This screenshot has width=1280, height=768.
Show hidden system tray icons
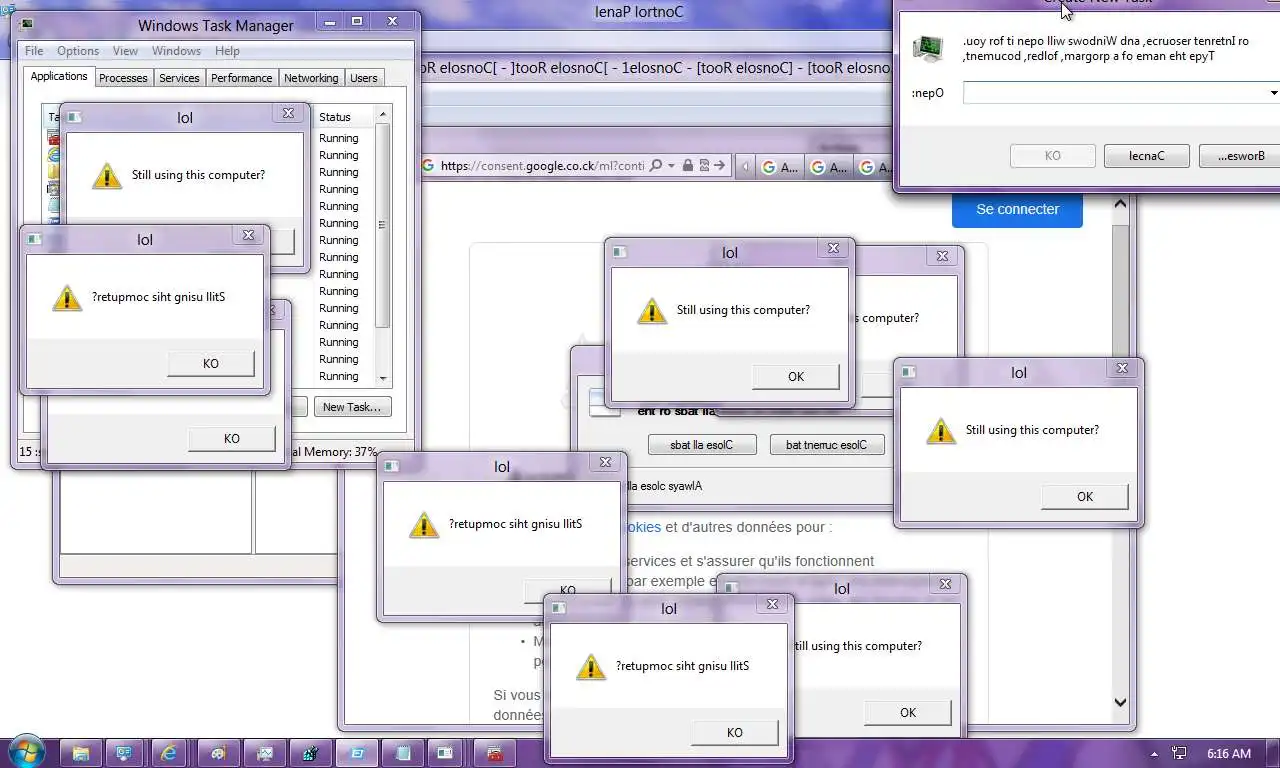click(x=1155, y=754)
